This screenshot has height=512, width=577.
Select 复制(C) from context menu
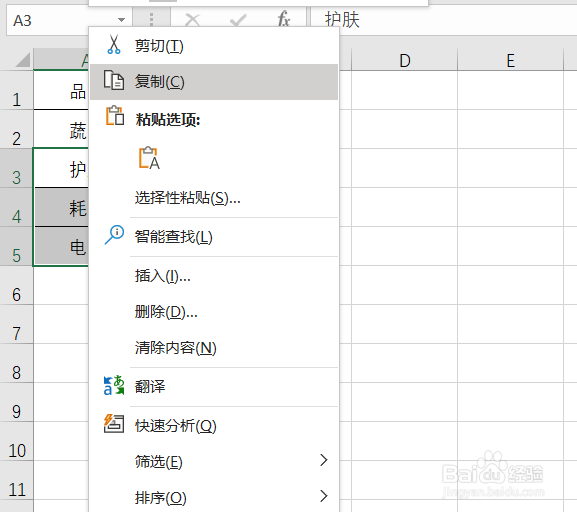[x=214, y=82]
